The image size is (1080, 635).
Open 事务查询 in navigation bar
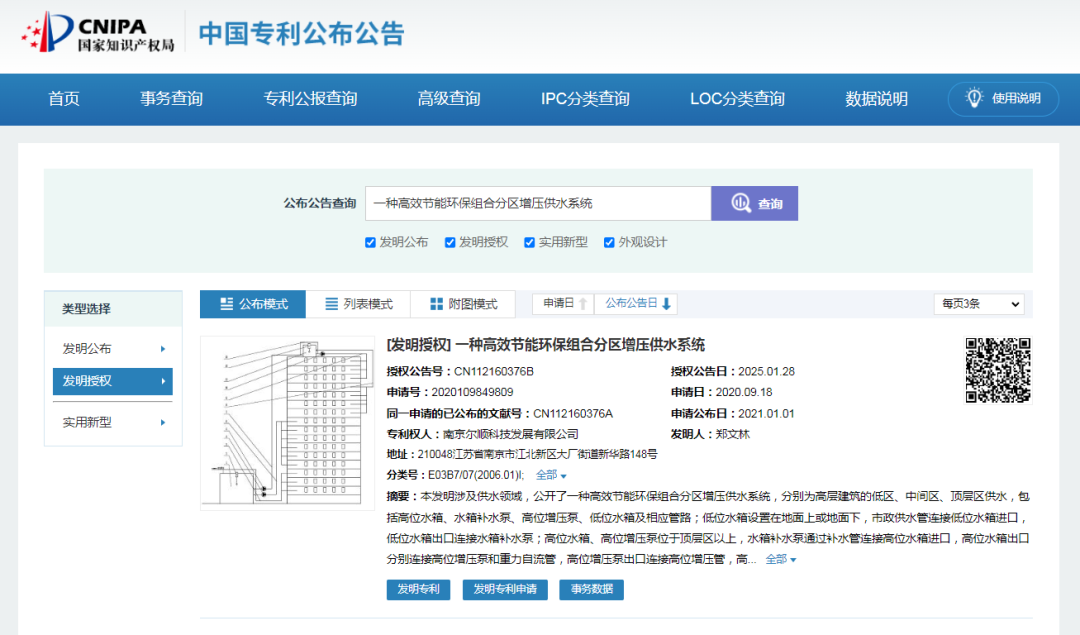[x=172, y=98]
